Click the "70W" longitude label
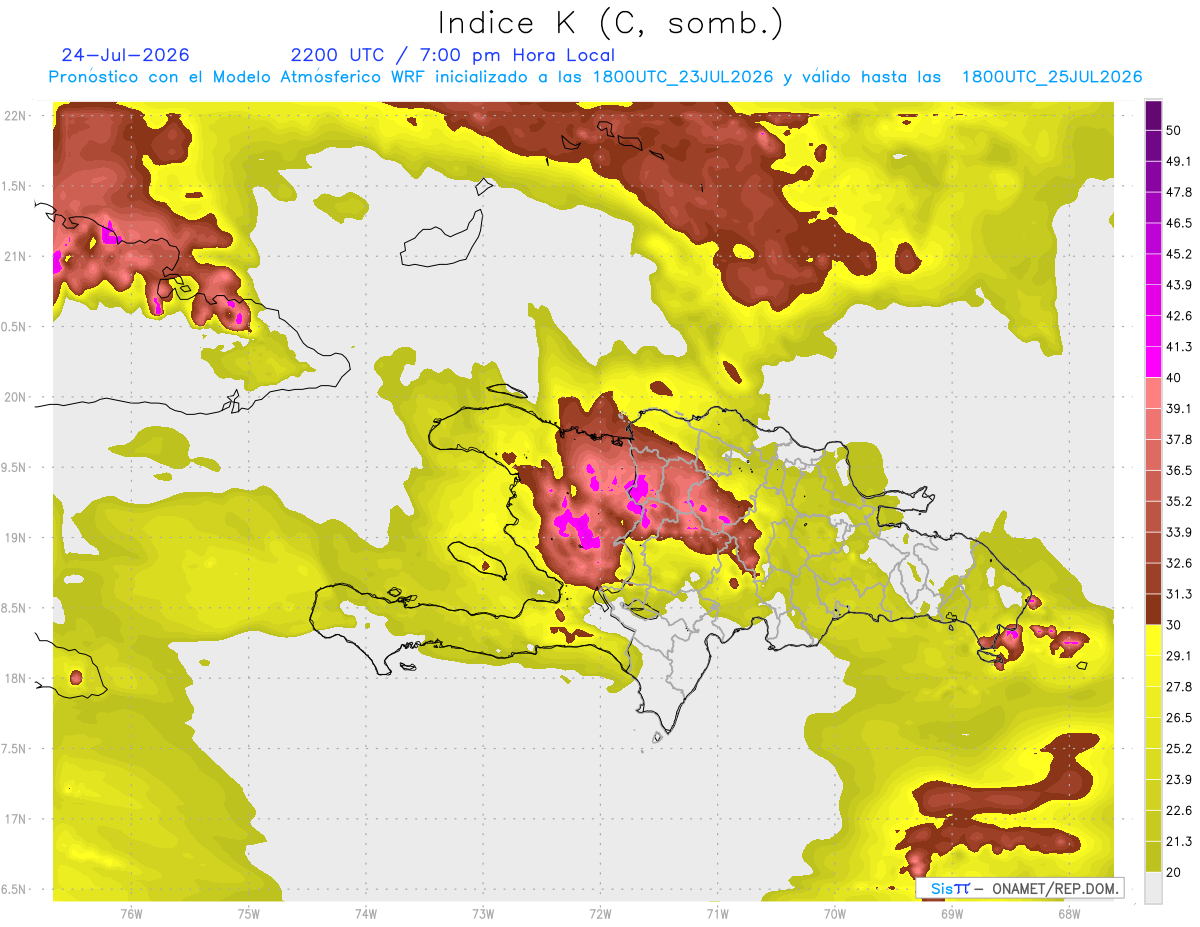Image resolution: width=1200 pixels, height=927 pixels. tap(835, 914)
